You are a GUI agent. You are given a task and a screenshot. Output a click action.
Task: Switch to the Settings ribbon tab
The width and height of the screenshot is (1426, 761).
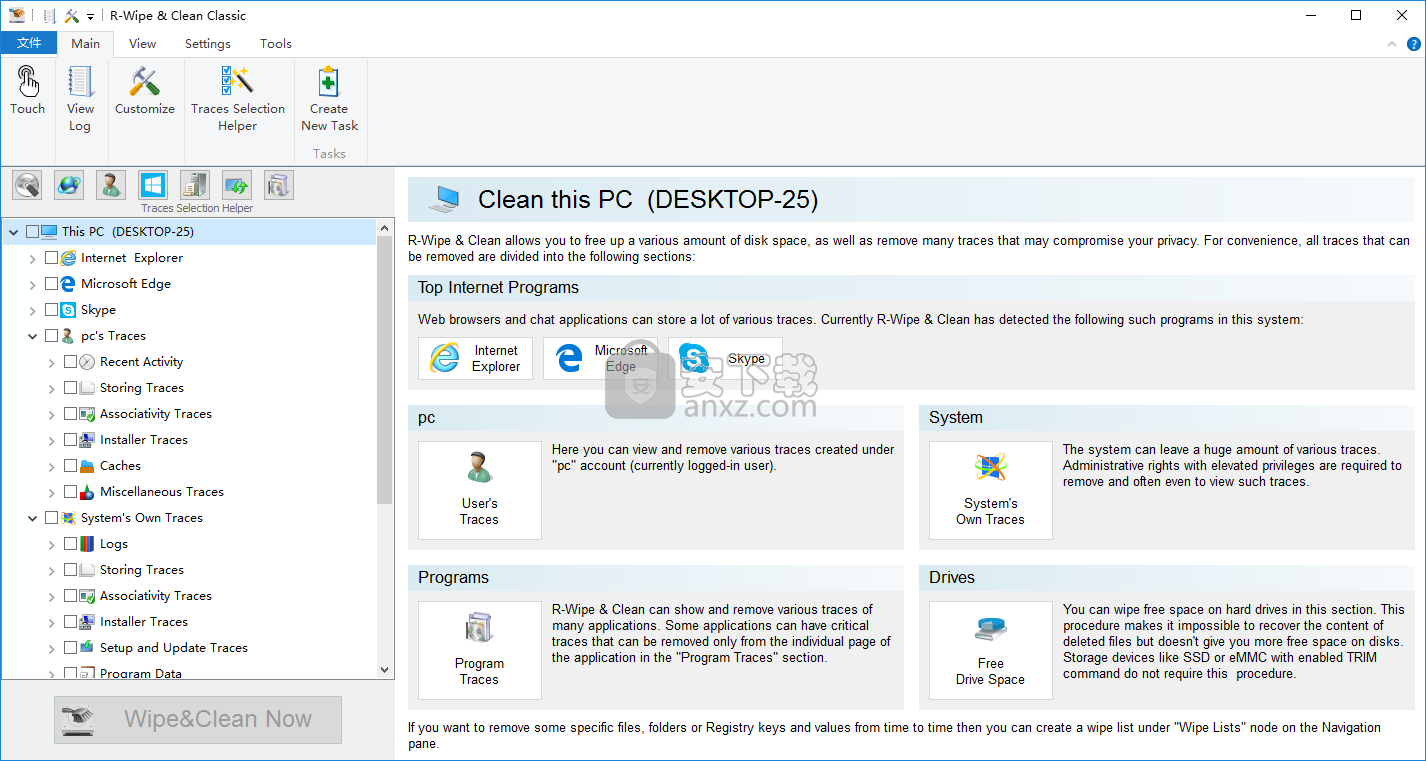pos(208,43)
